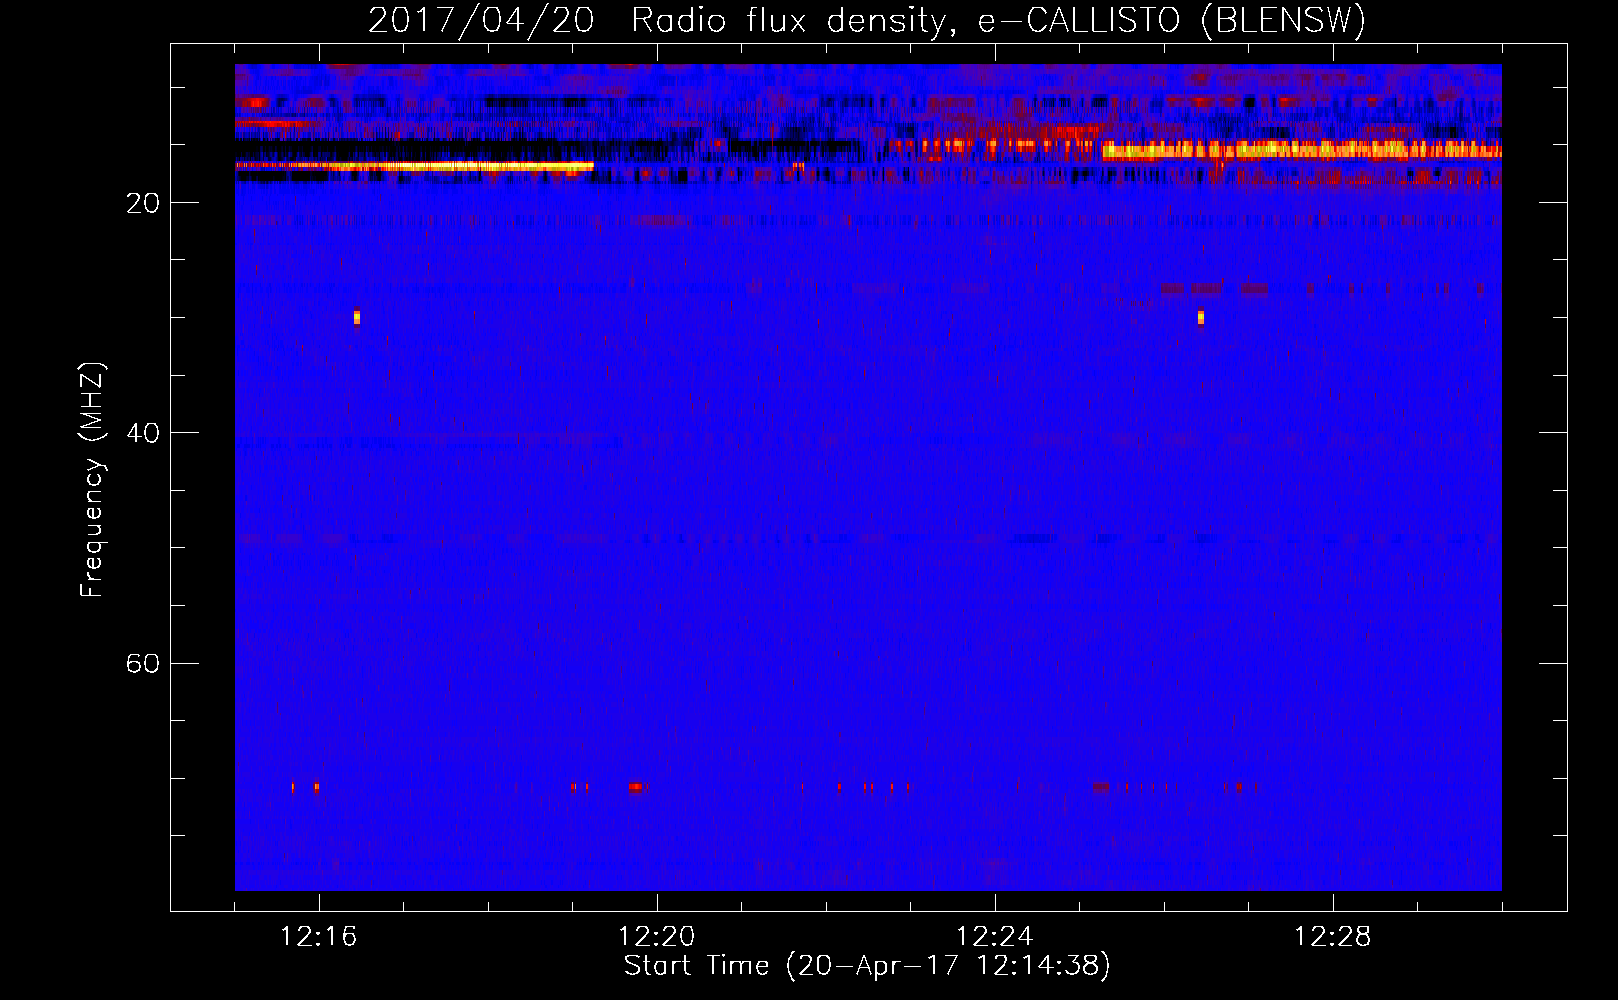Select the '12:28' time axis label
The width and height of the screenshot is (1618, 1000).
(1333, 937)
